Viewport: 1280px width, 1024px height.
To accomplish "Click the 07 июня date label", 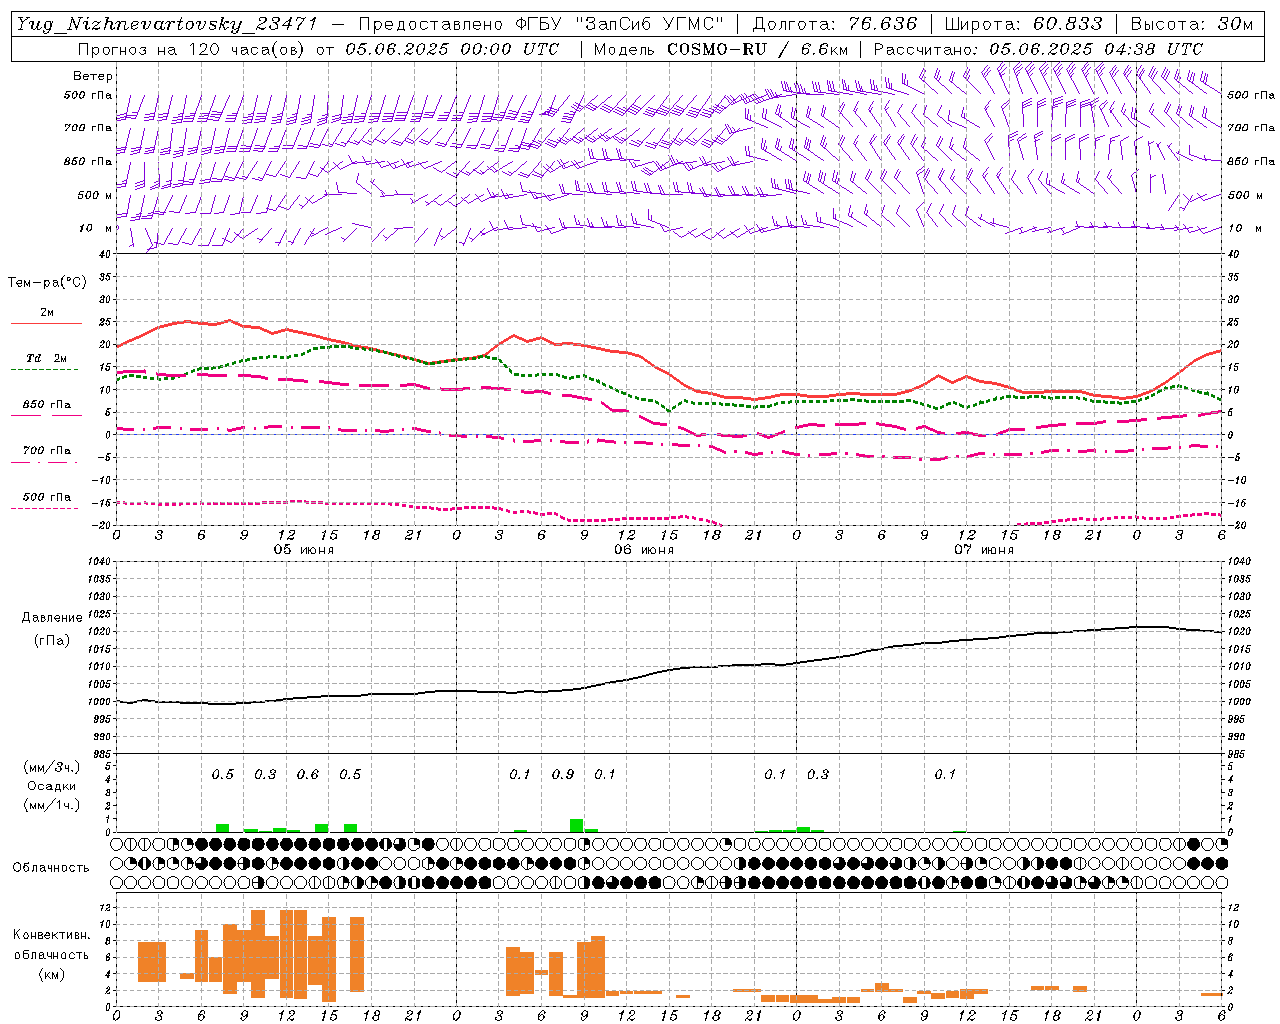I will click(984, 550).
